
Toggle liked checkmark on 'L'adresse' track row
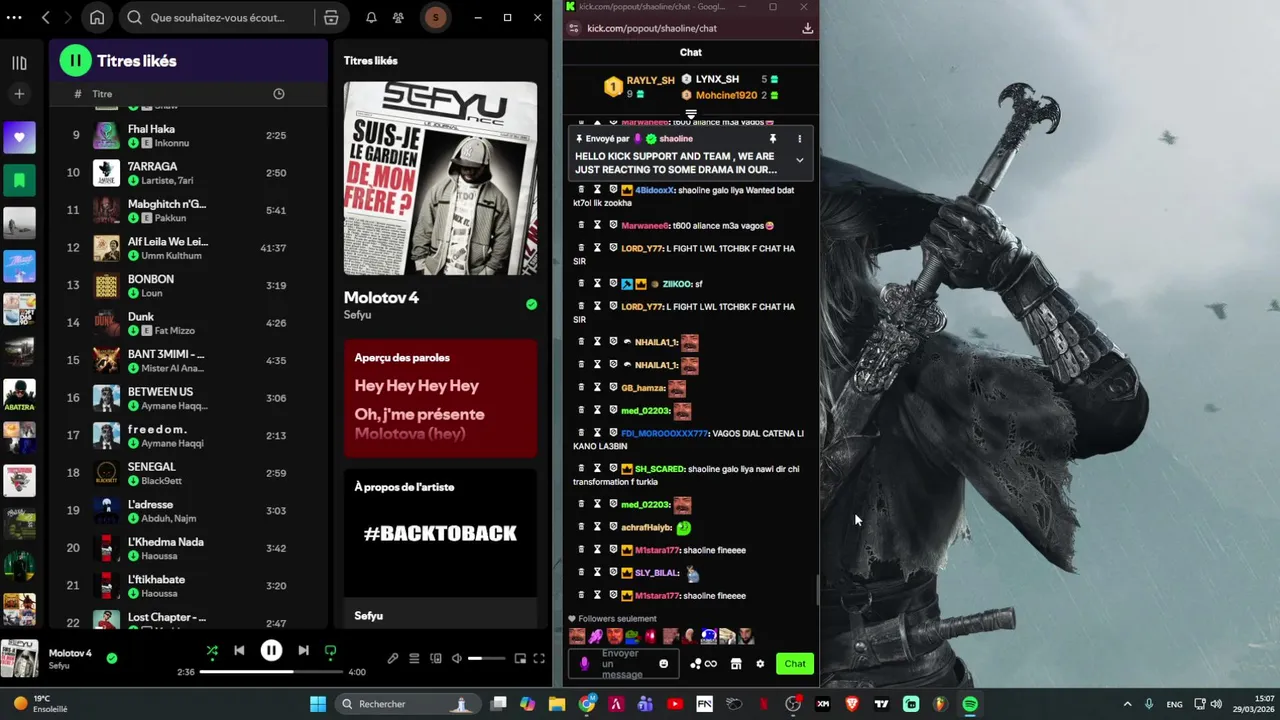point(133,518)
